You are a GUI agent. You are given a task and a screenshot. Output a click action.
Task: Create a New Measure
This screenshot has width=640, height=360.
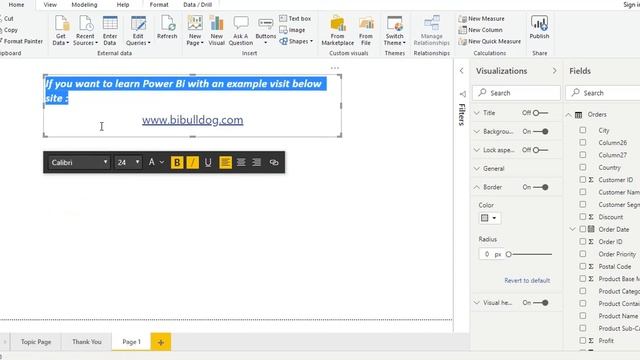[482, 18]
